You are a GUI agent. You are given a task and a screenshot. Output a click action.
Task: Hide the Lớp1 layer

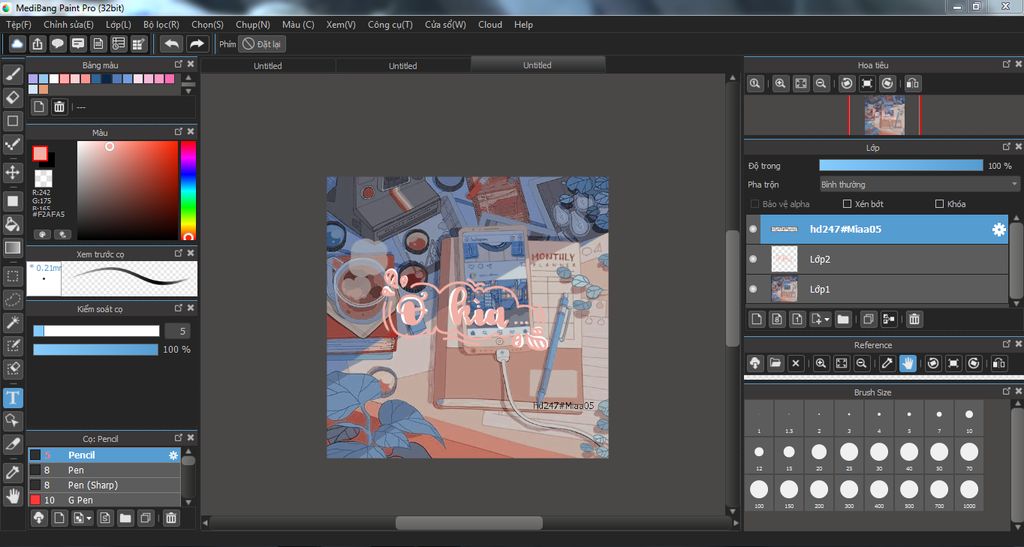point(753,289)
